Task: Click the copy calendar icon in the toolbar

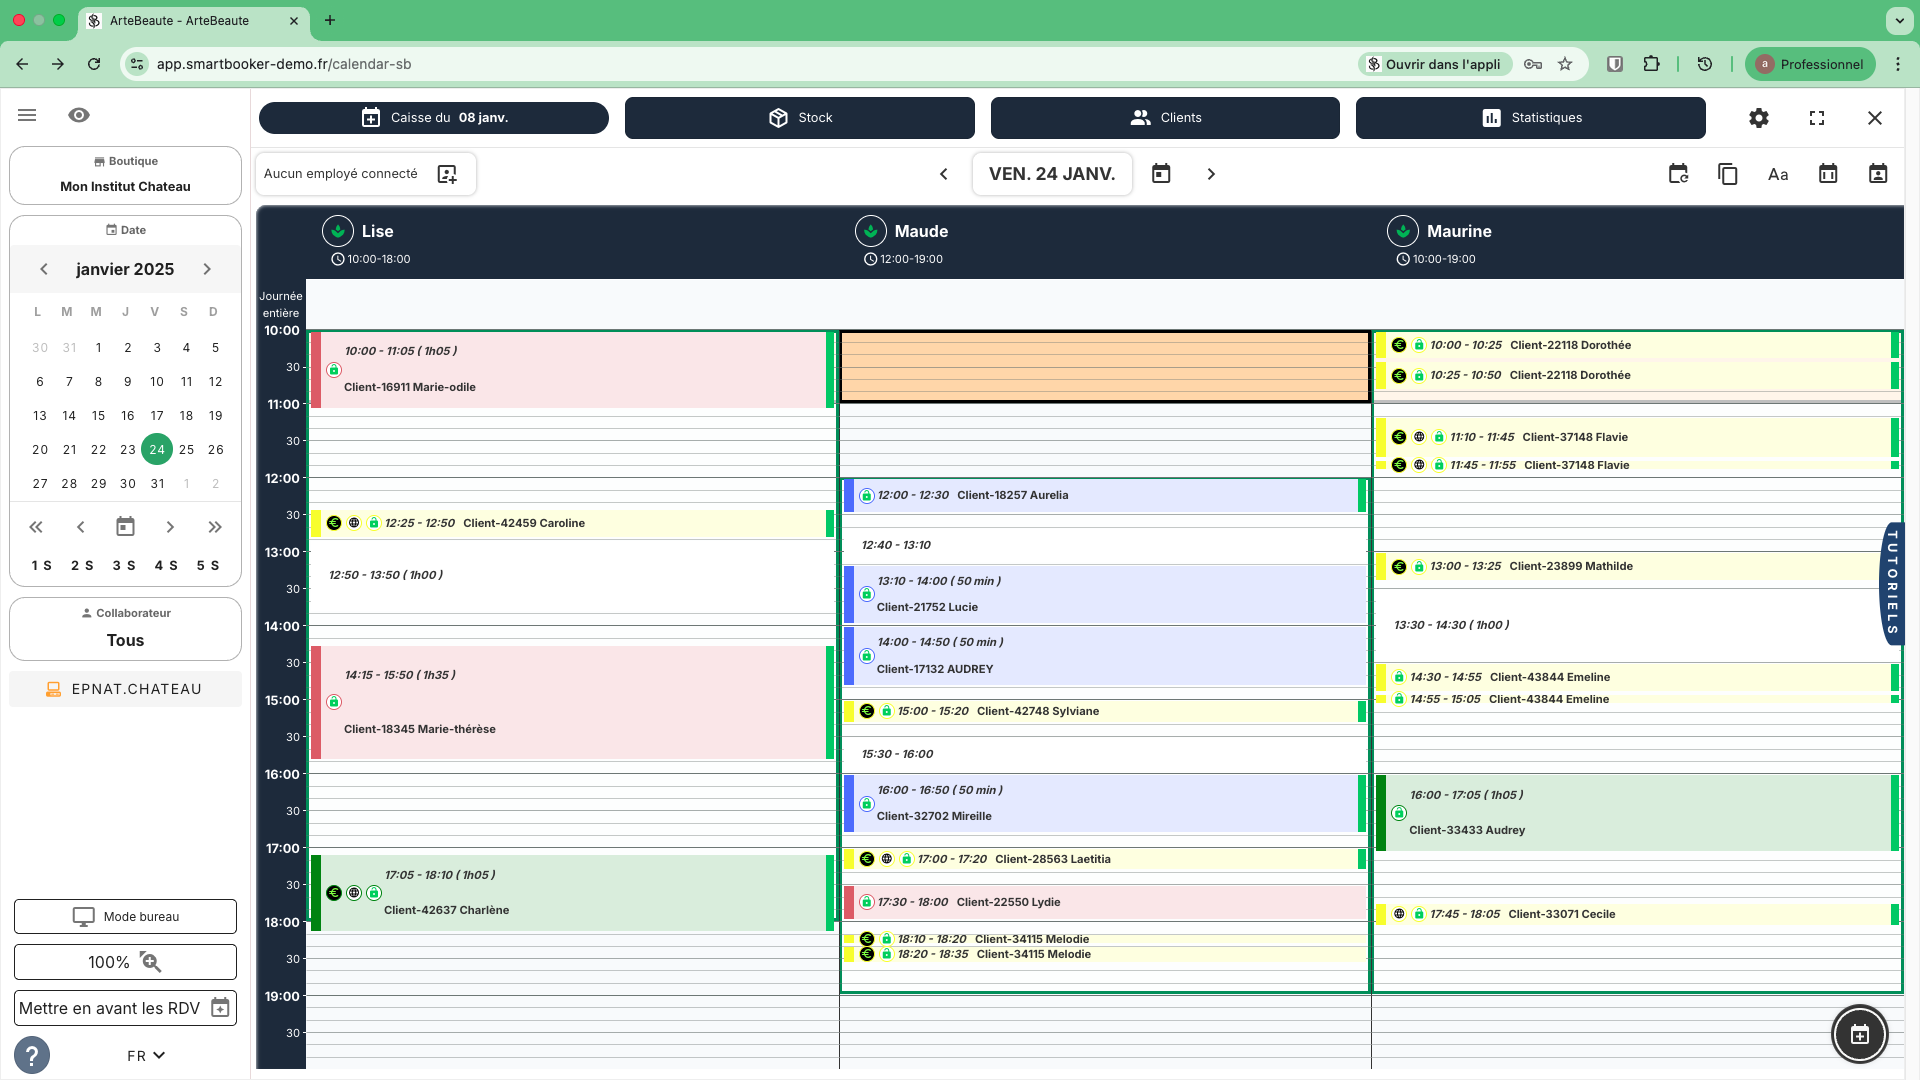Action: [1728, 173]
